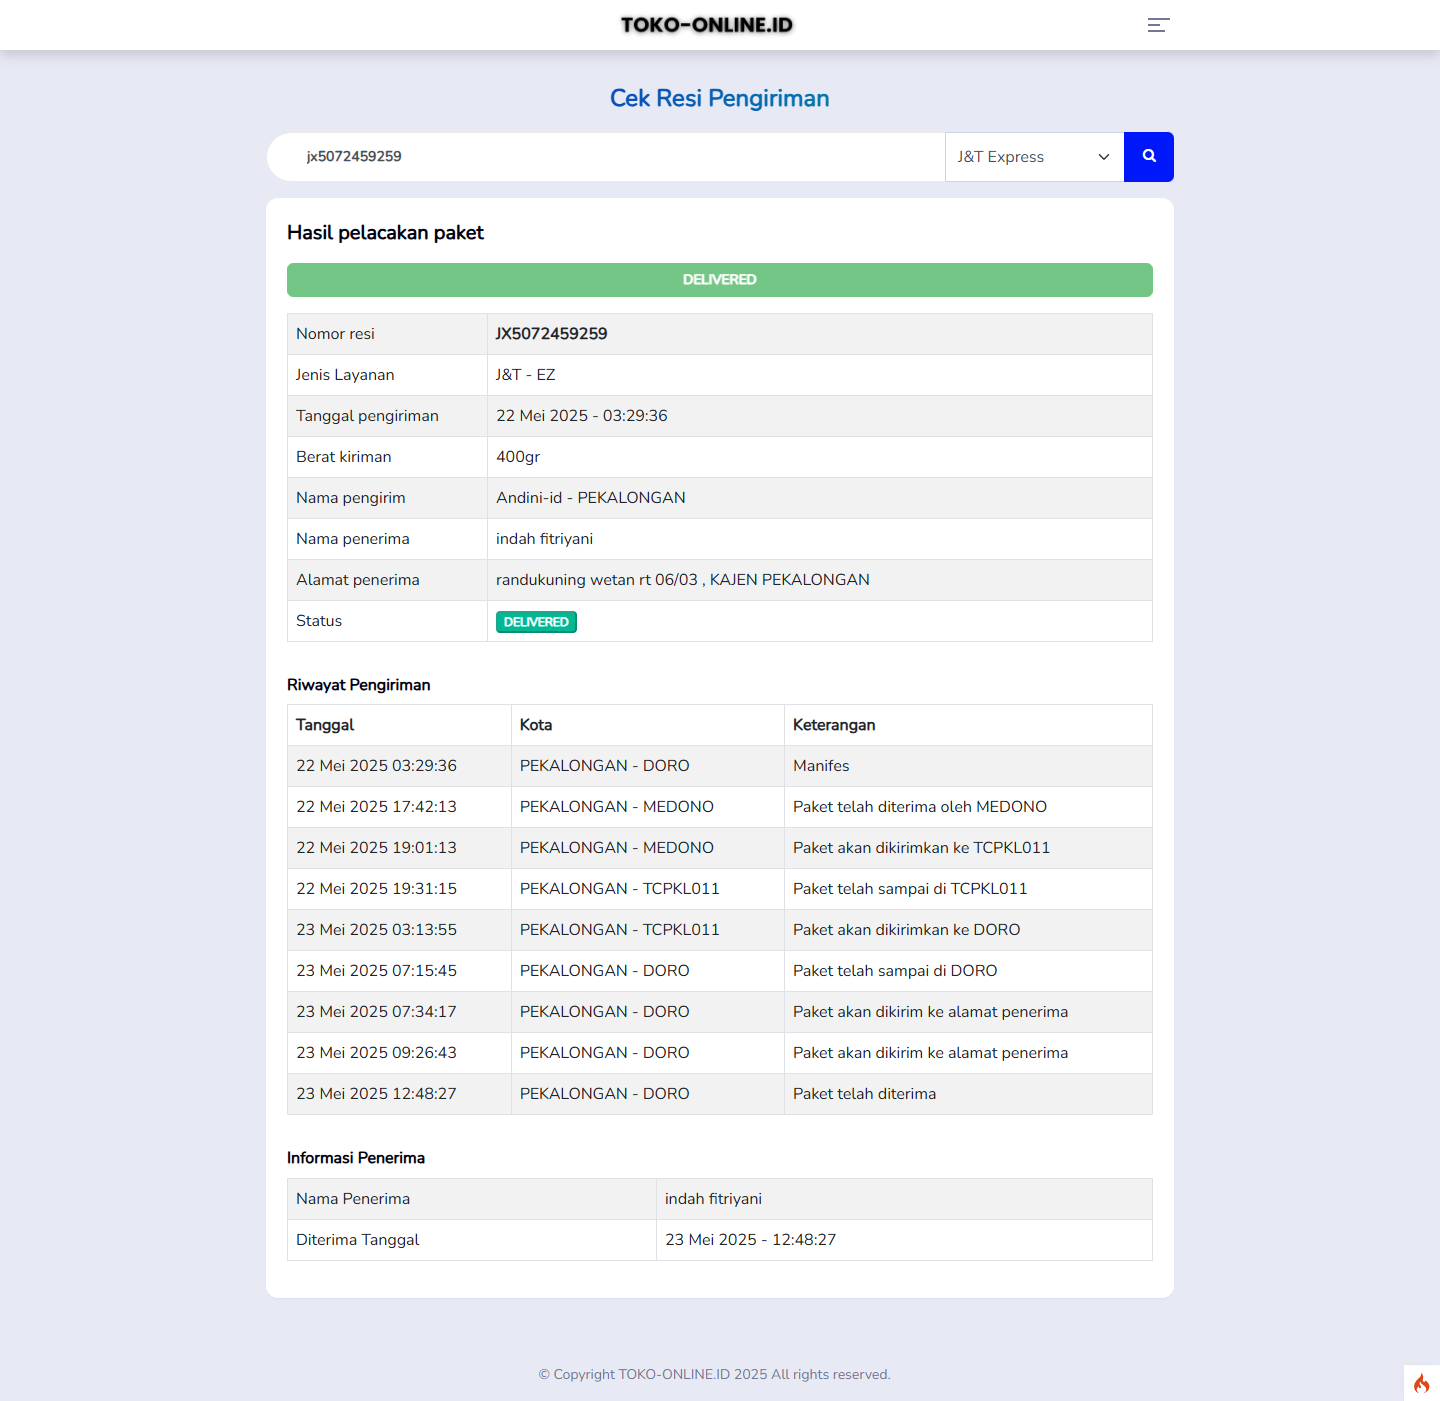Click Paket telah sampai di DORO
Viewport: 1440px width, 1401px height.
click(895, 971)
